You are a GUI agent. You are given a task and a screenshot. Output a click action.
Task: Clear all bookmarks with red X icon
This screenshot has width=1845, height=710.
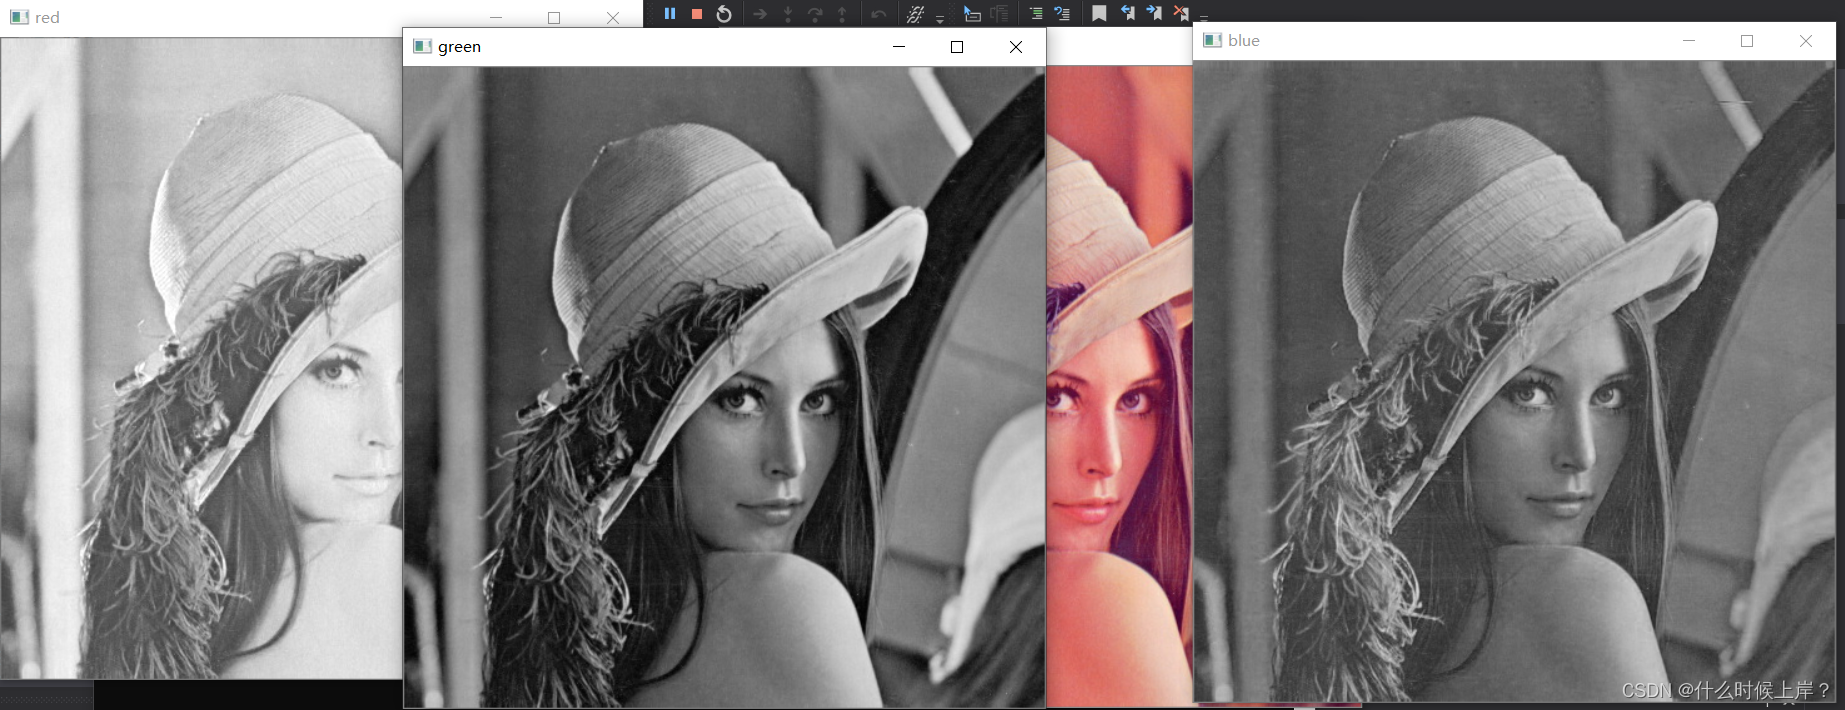[1181, 13]
